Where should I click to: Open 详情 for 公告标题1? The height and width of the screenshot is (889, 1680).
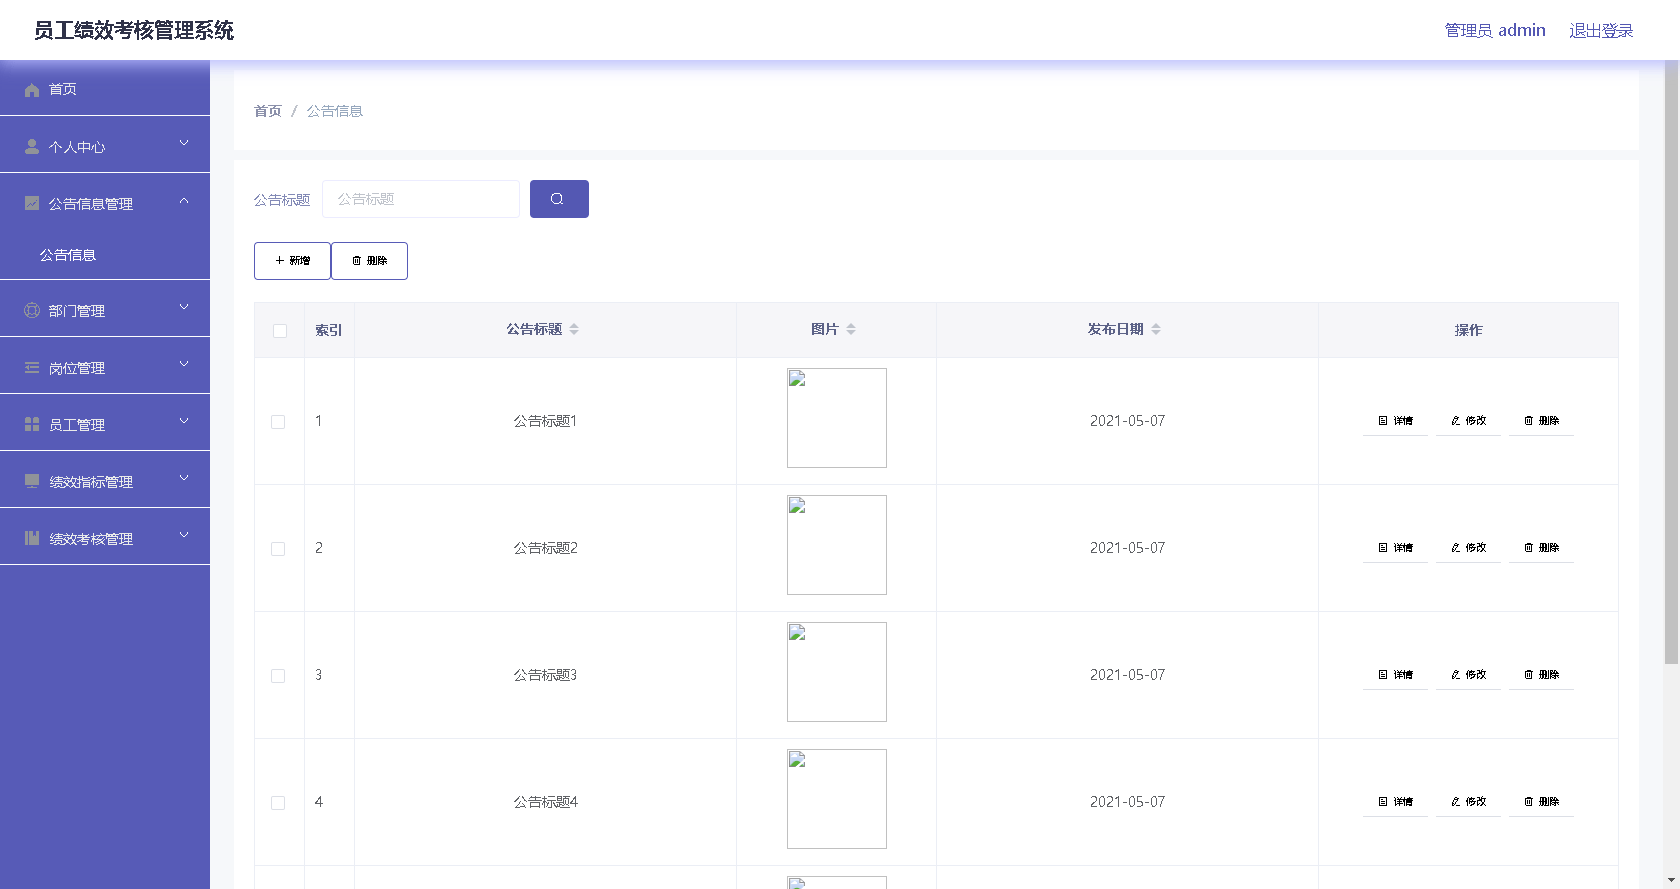click(x=1395, y=421)
